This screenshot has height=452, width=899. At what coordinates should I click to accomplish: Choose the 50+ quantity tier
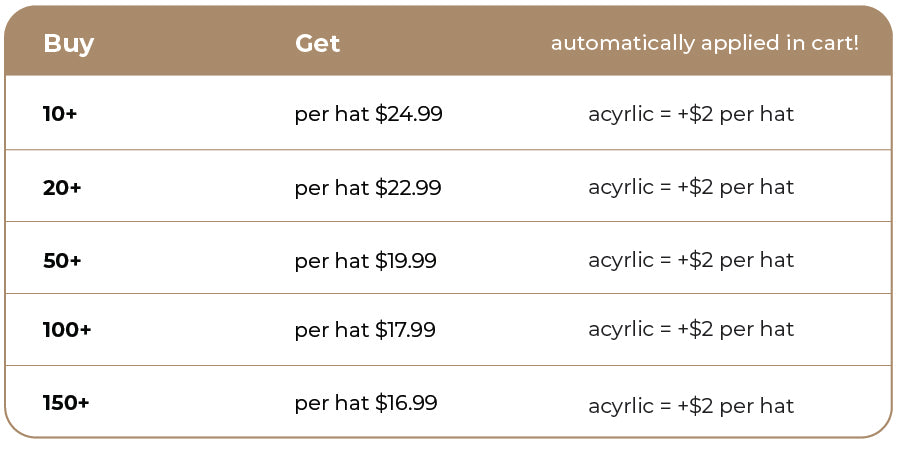(62, 260)
